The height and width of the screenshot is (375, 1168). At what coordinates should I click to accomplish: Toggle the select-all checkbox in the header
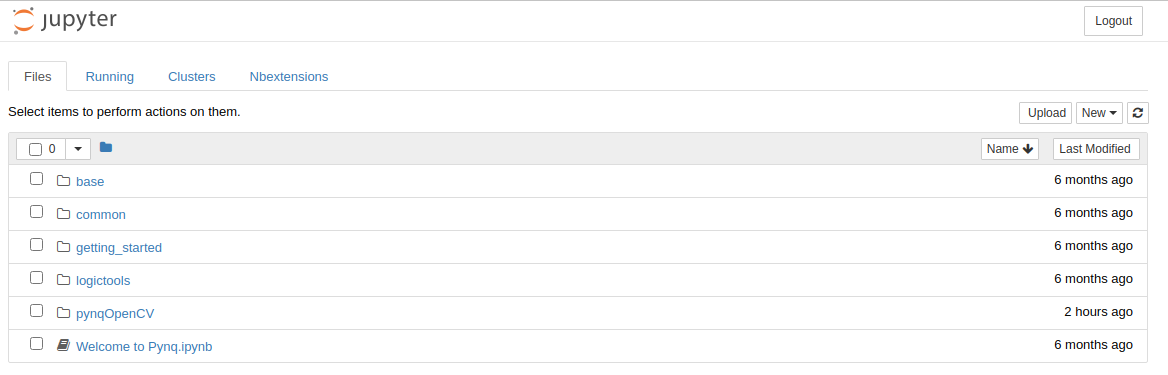(x=35, y=149)
